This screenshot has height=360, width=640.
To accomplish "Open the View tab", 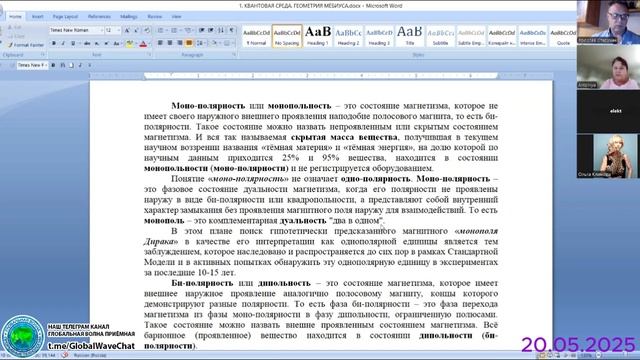I will pos(176,17).
